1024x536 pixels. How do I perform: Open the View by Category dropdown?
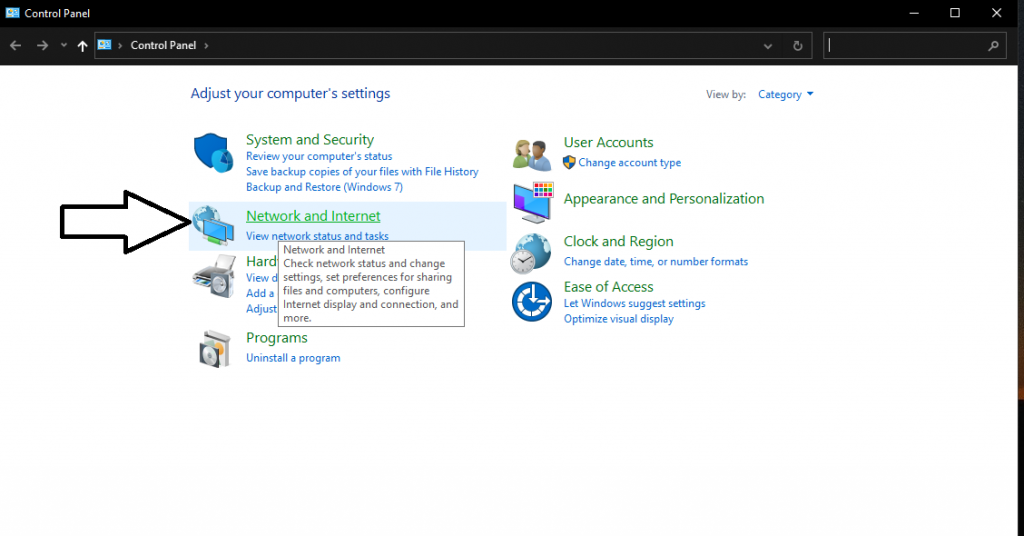tap(786, 95)
